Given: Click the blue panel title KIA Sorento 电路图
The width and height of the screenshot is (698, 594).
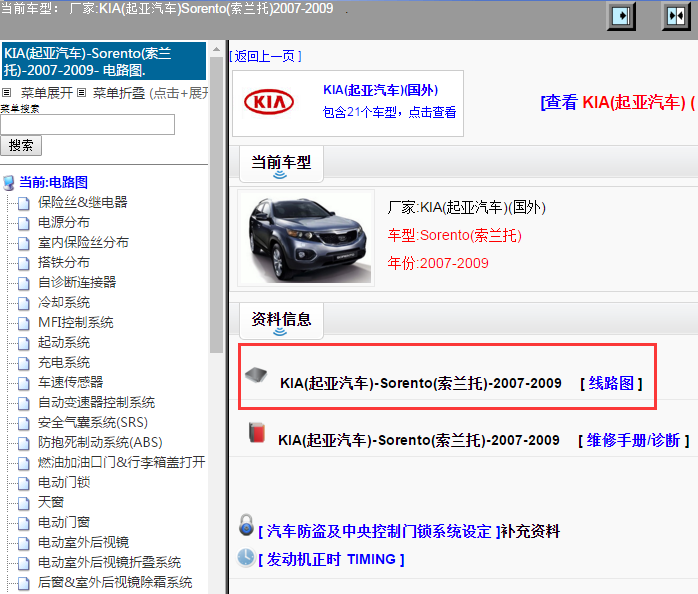Looking at the screenshot, I should click(x=104, y=61).
